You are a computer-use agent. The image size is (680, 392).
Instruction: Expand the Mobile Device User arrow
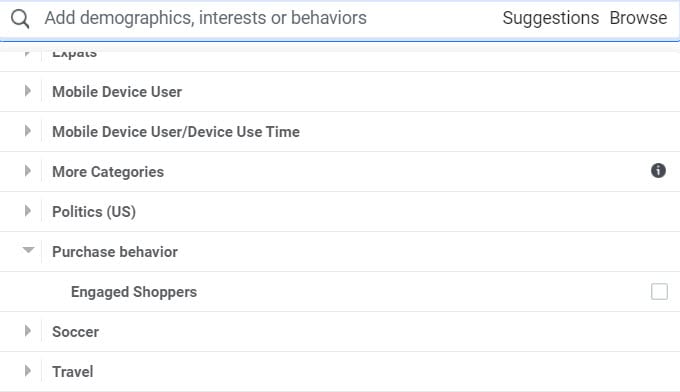pyautogui.click(x=28, y=91)
